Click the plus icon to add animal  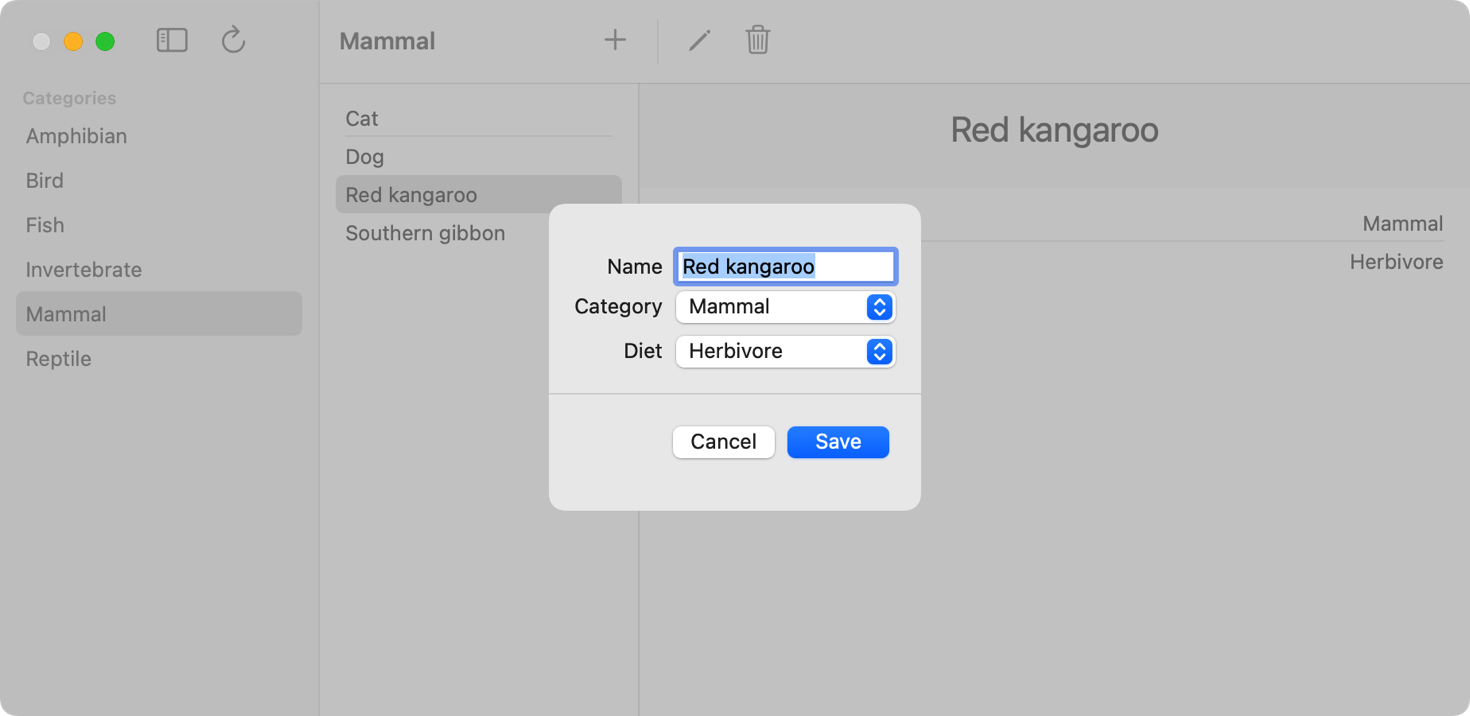[x=615, y=40]
